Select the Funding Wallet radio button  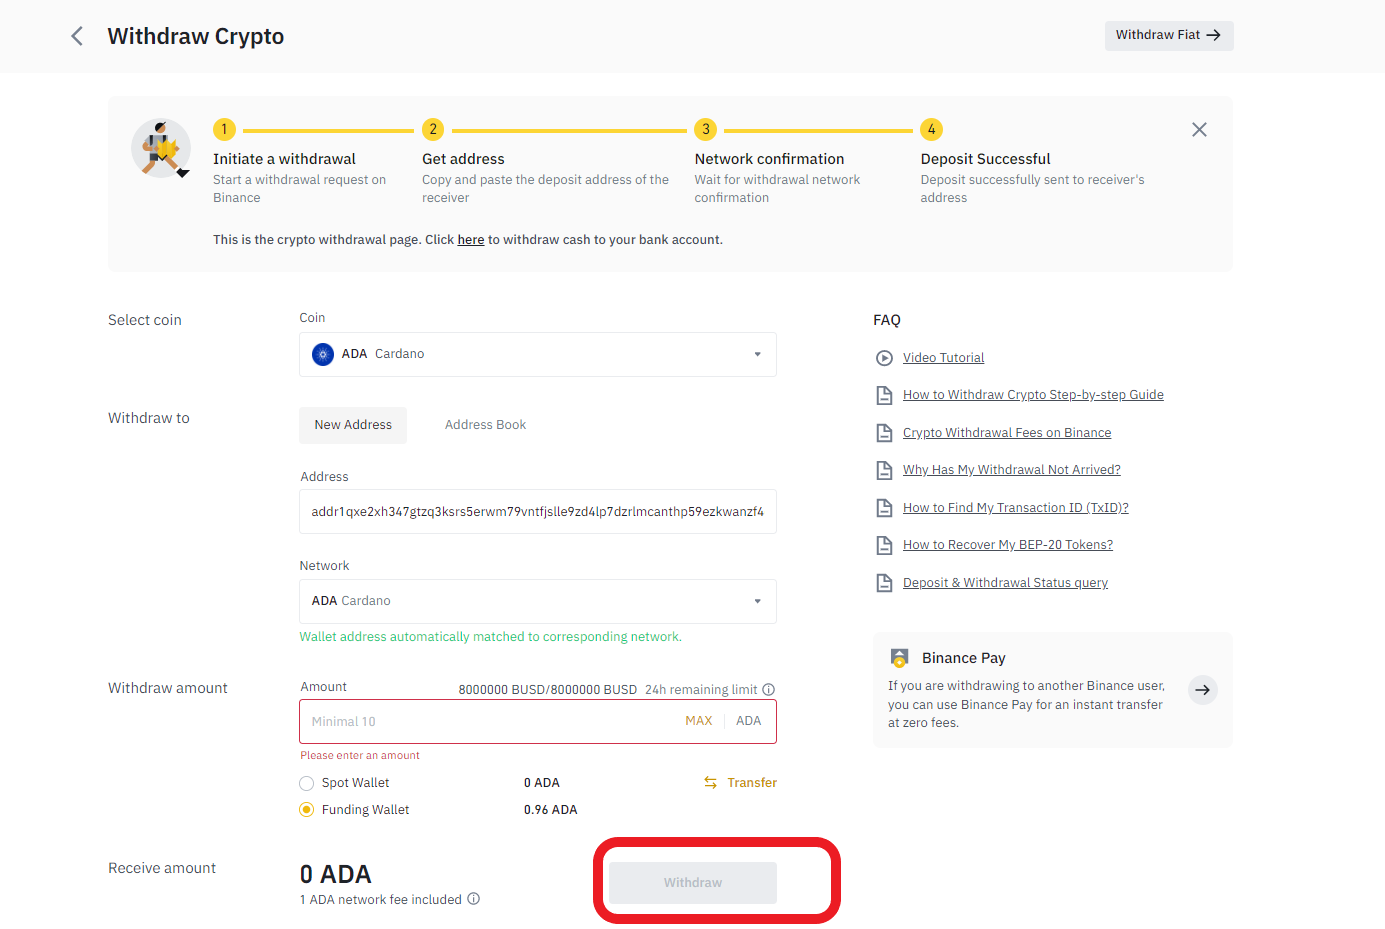tap(307, 810)
